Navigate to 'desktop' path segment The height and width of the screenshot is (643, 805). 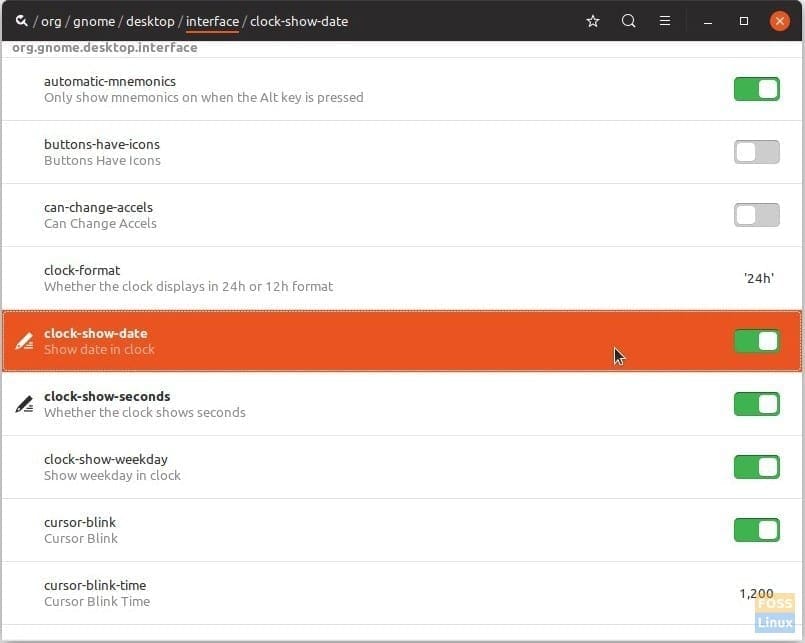(x=150, y=22)
